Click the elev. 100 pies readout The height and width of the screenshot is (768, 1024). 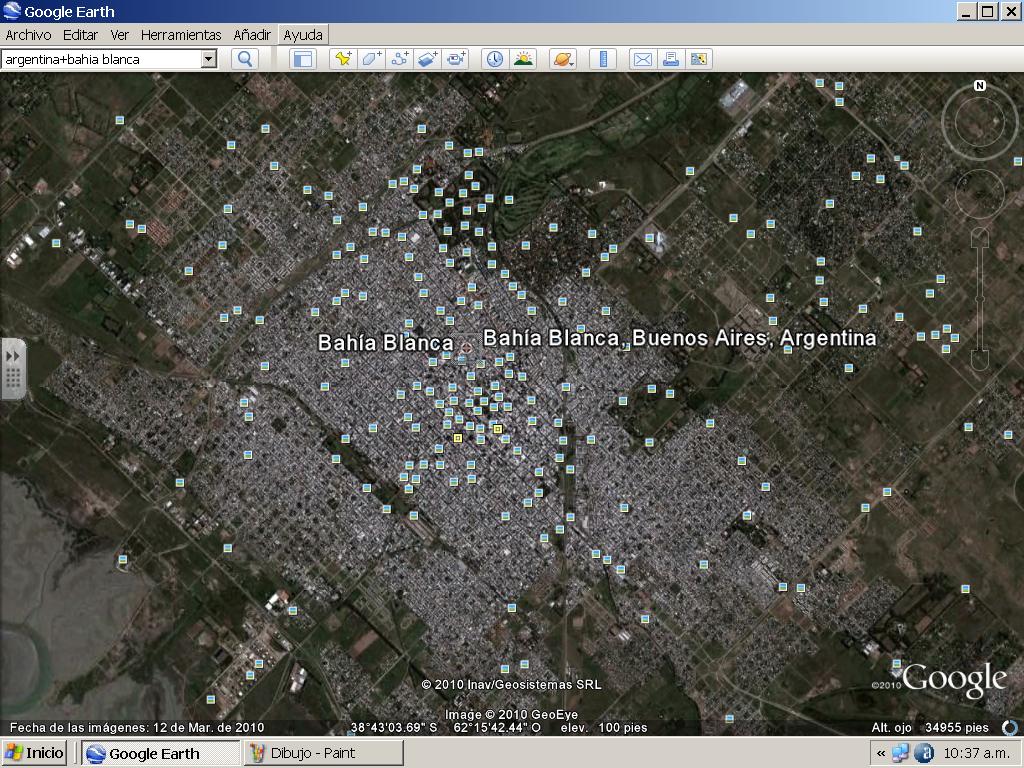point(603,728)
